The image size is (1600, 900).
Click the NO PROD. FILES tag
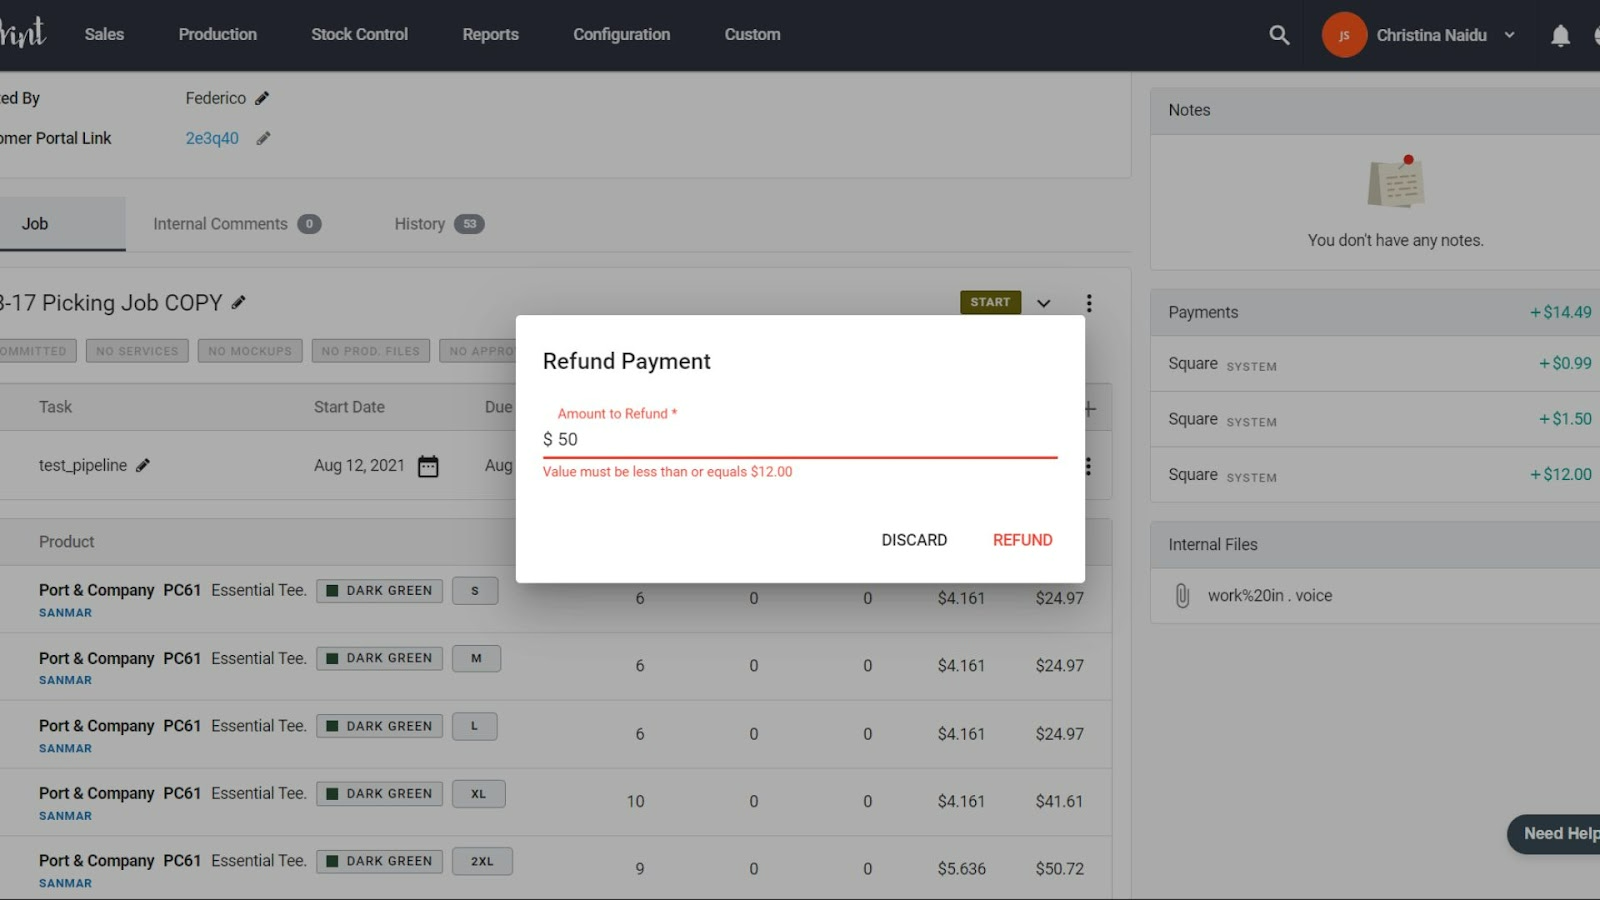click(x=371, y=351)
